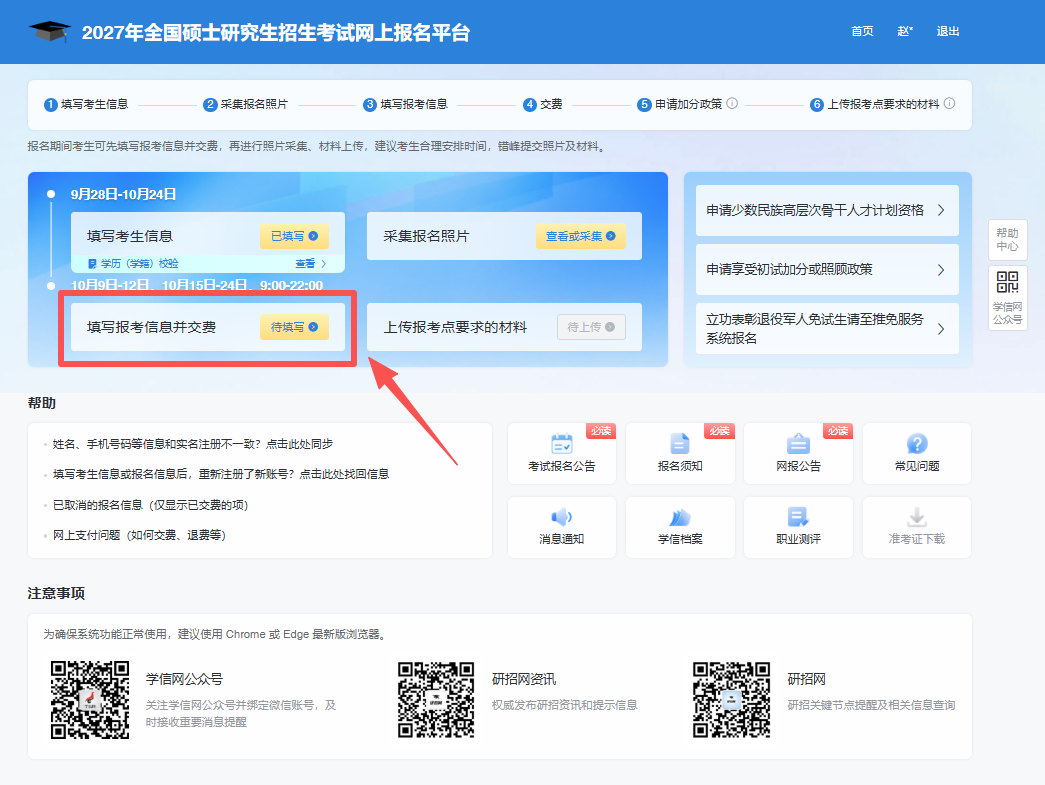Screen dimensions: 1045x785
Task: Expand 申请少数民族高层次骨干人才计划资格 chevron
Action: tap(941, 210)
